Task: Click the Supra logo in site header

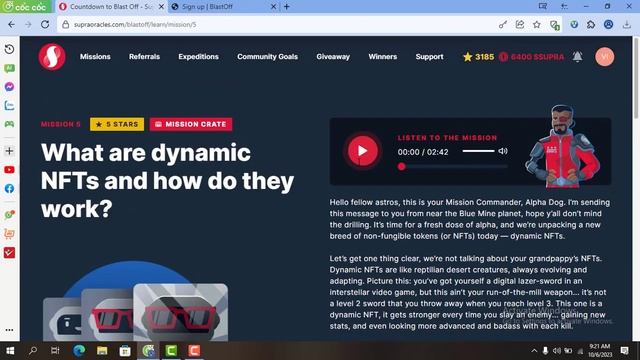Action: (52, 57)
